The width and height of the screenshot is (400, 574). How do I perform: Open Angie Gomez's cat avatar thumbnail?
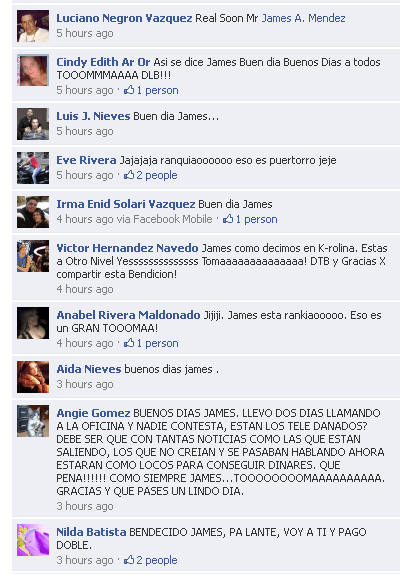[x=33, y=421]
